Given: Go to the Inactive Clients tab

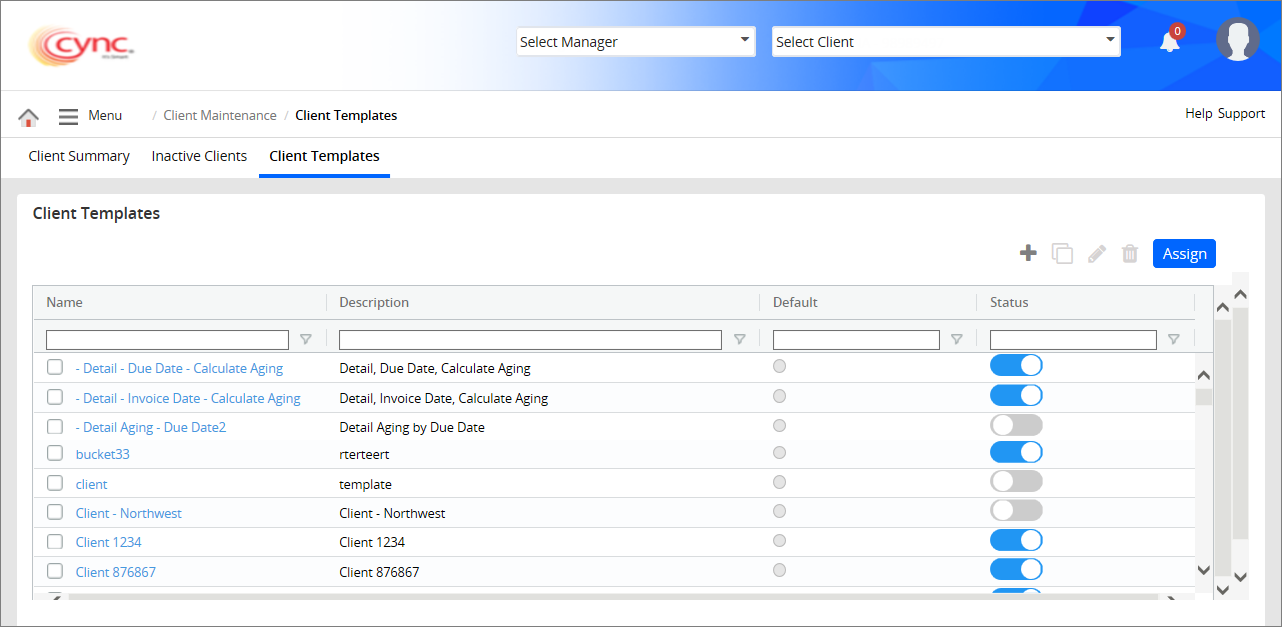Looking at the screenshot, I should [x=199, y=156].
